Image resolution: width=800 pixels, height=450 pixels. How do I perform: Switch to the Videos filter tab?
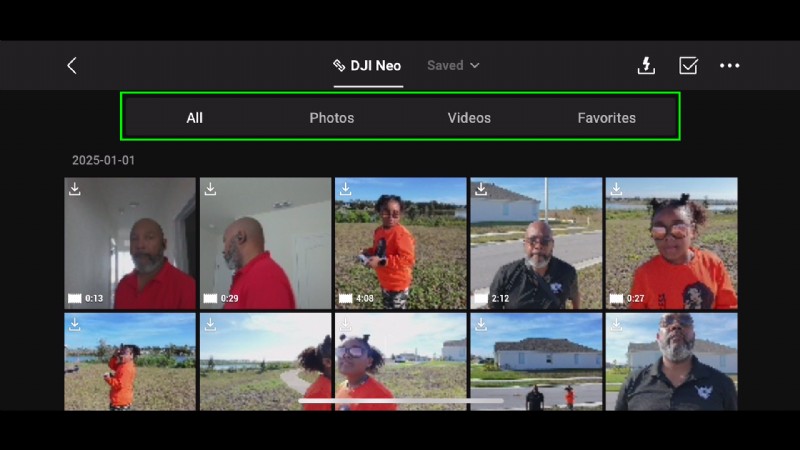coord(469,118)
